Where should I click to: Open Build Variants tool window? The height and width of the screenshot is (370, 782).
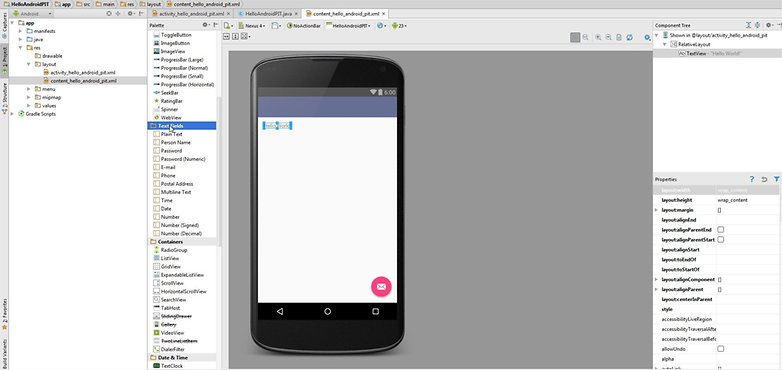coord(4,353)
